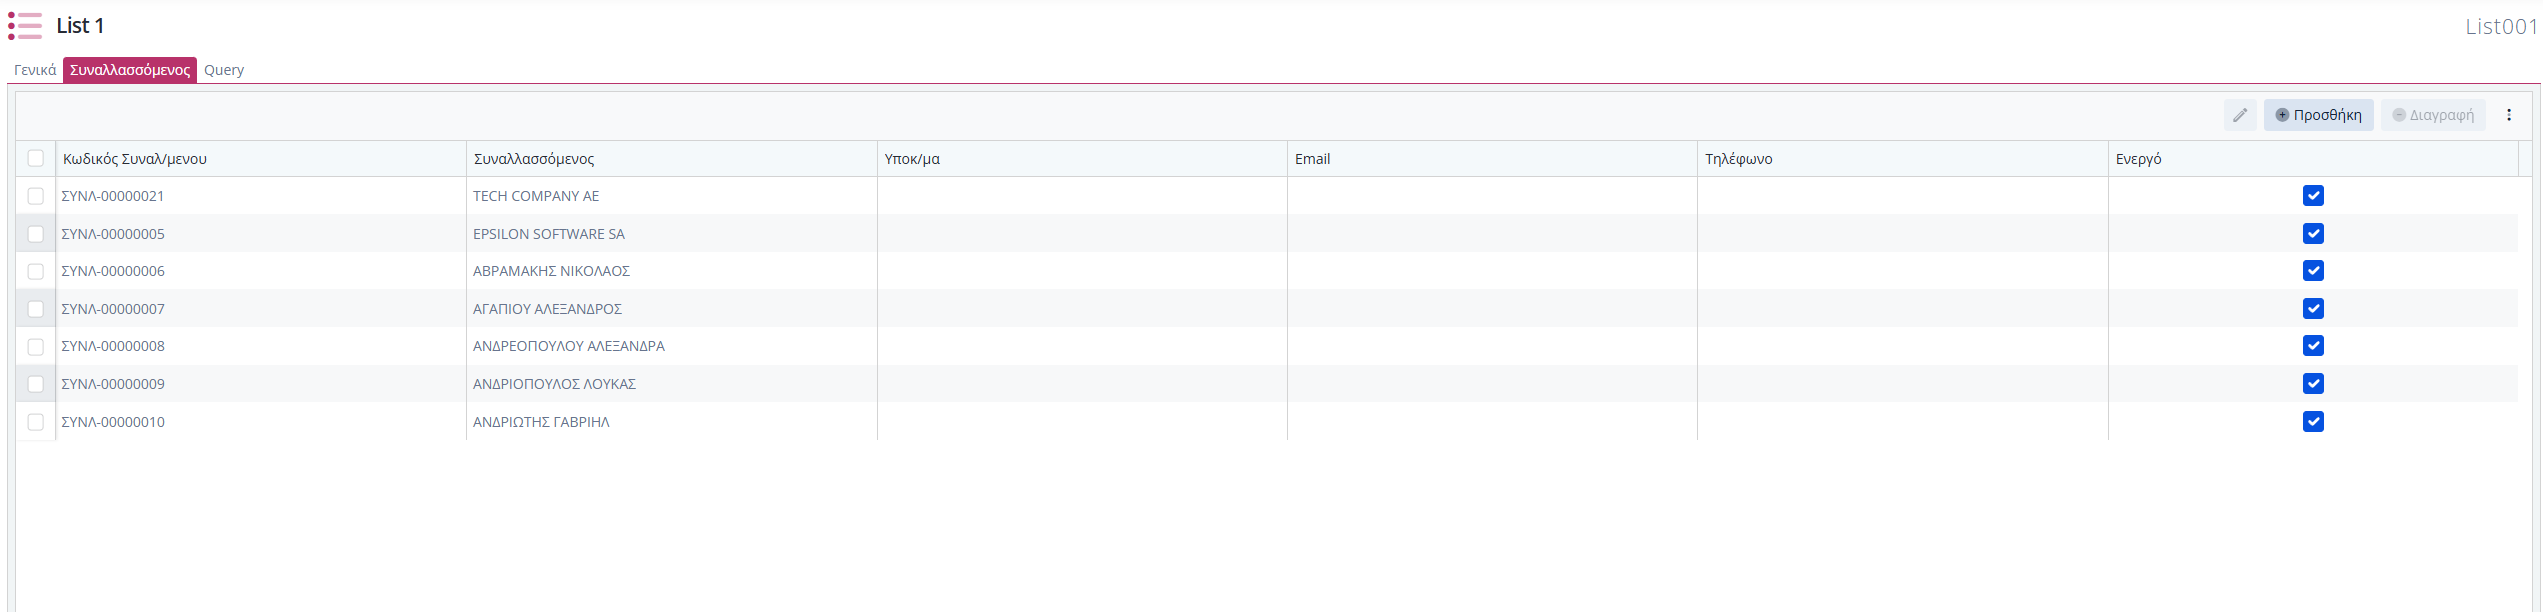
Task: Uncheck Ενεργό for ΑΝΔΡΙΟΠΟΥΛΟΣ ΛΟΥΚΑΣ
Action: pos(2313,384)
